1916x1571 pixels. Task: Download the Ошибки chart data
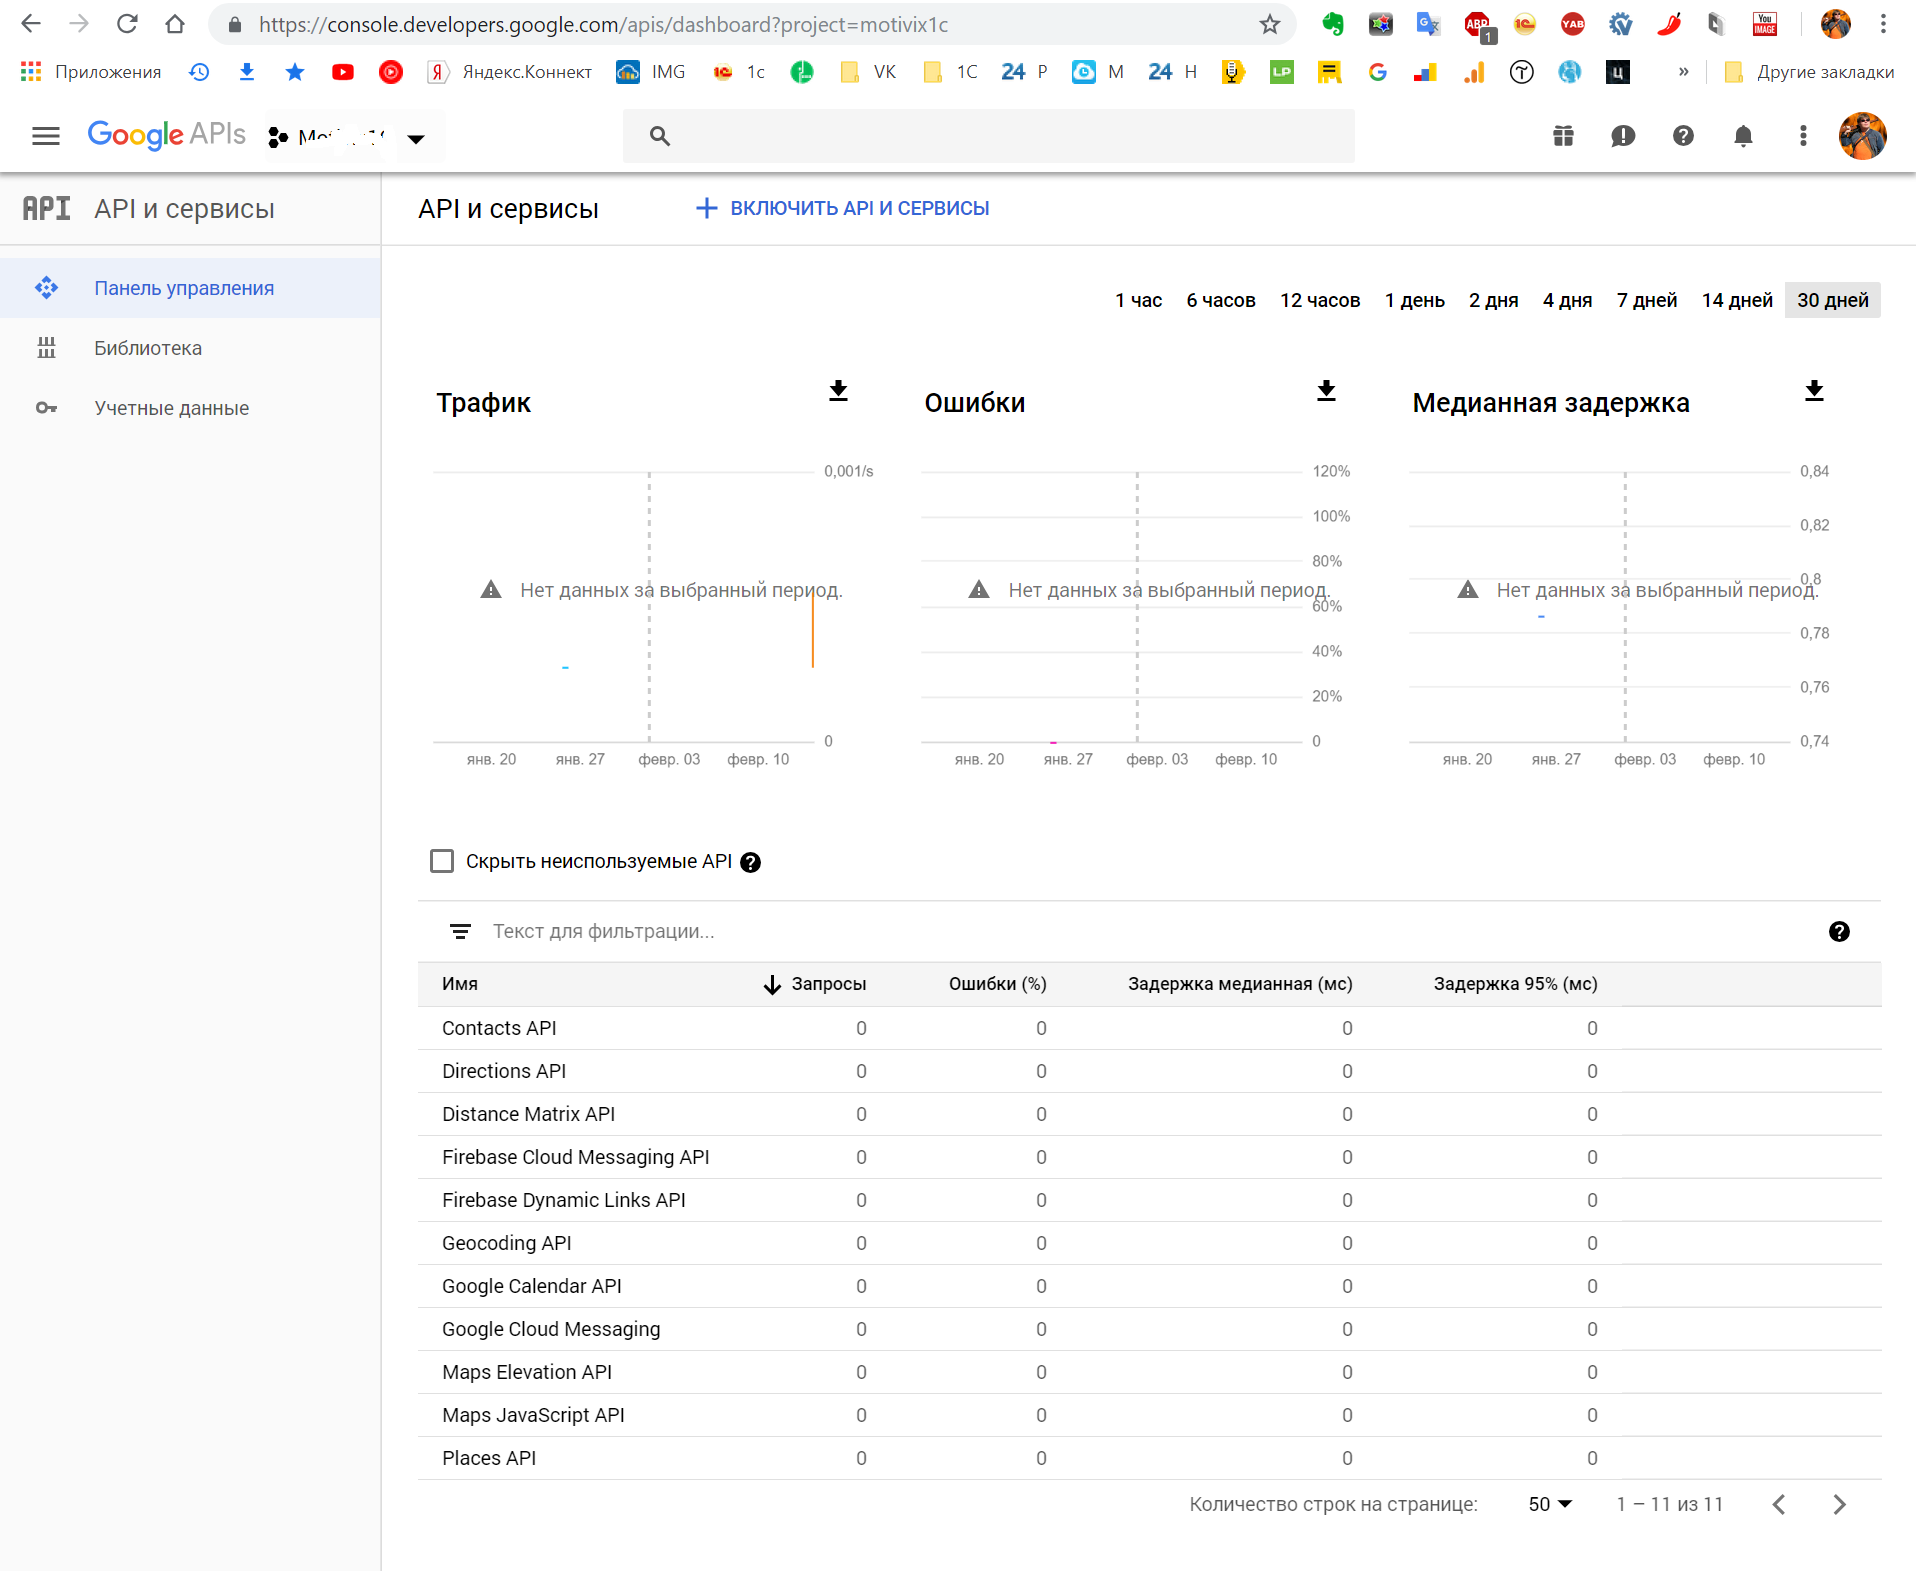coord(1326,391)
